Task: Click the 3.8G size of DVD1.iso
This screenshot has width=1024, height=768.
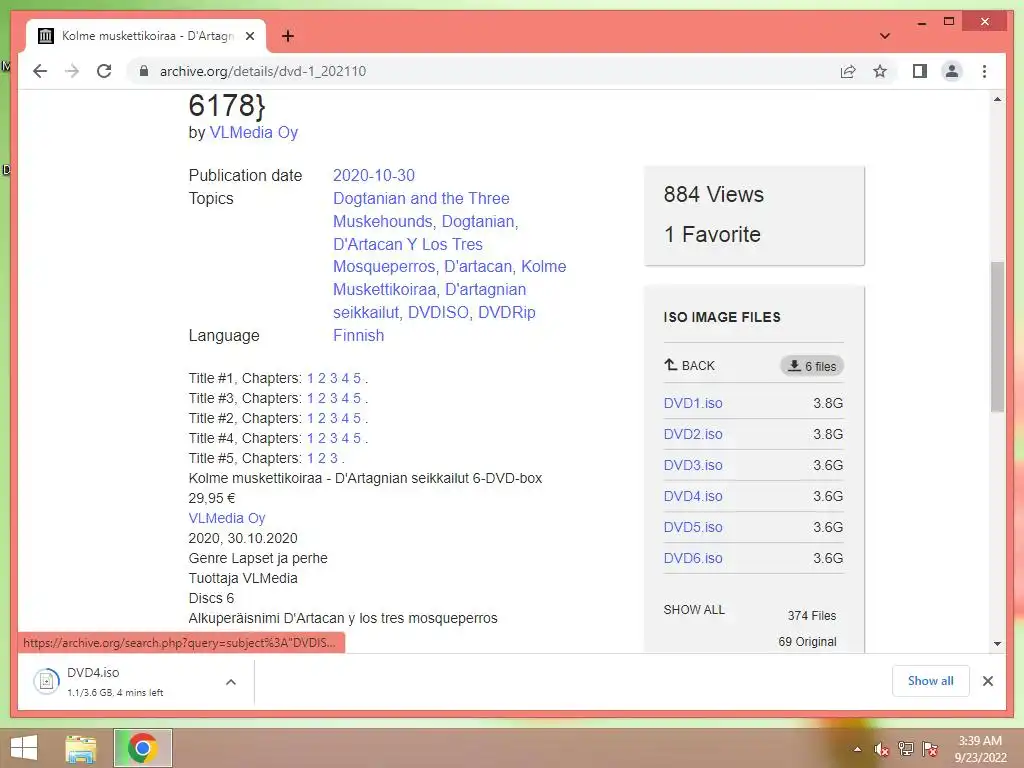Action: 828,404
